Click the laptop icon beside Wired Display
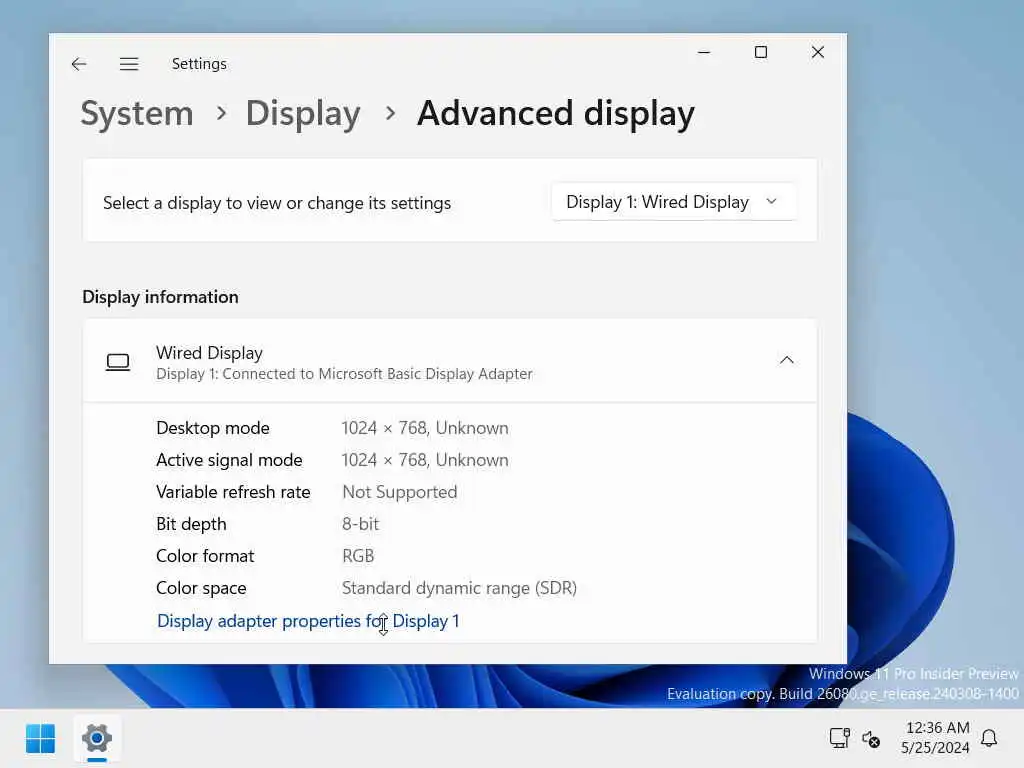Image resolution: width=1024 pixels, height=768 pixels. tap(118, 362)
